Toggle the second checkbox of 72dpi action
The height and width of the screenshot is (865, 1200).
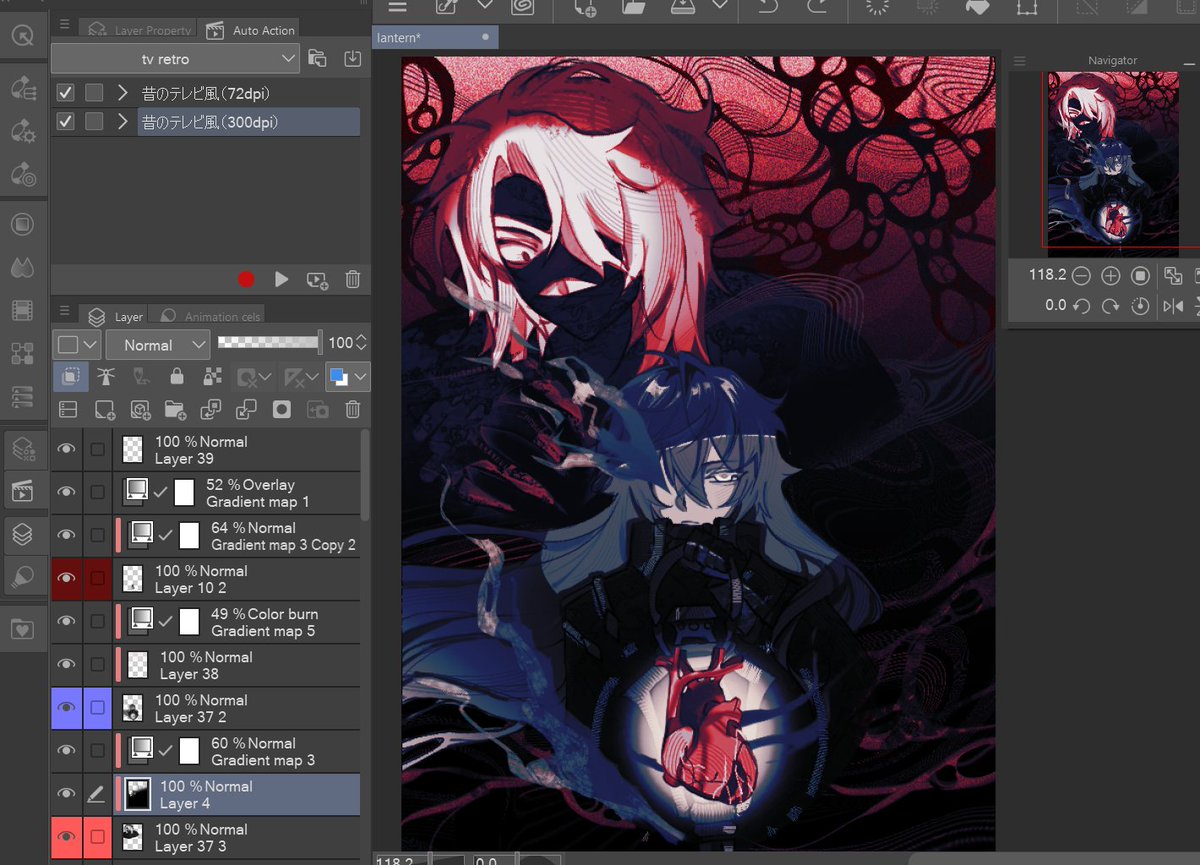(94, 93)
